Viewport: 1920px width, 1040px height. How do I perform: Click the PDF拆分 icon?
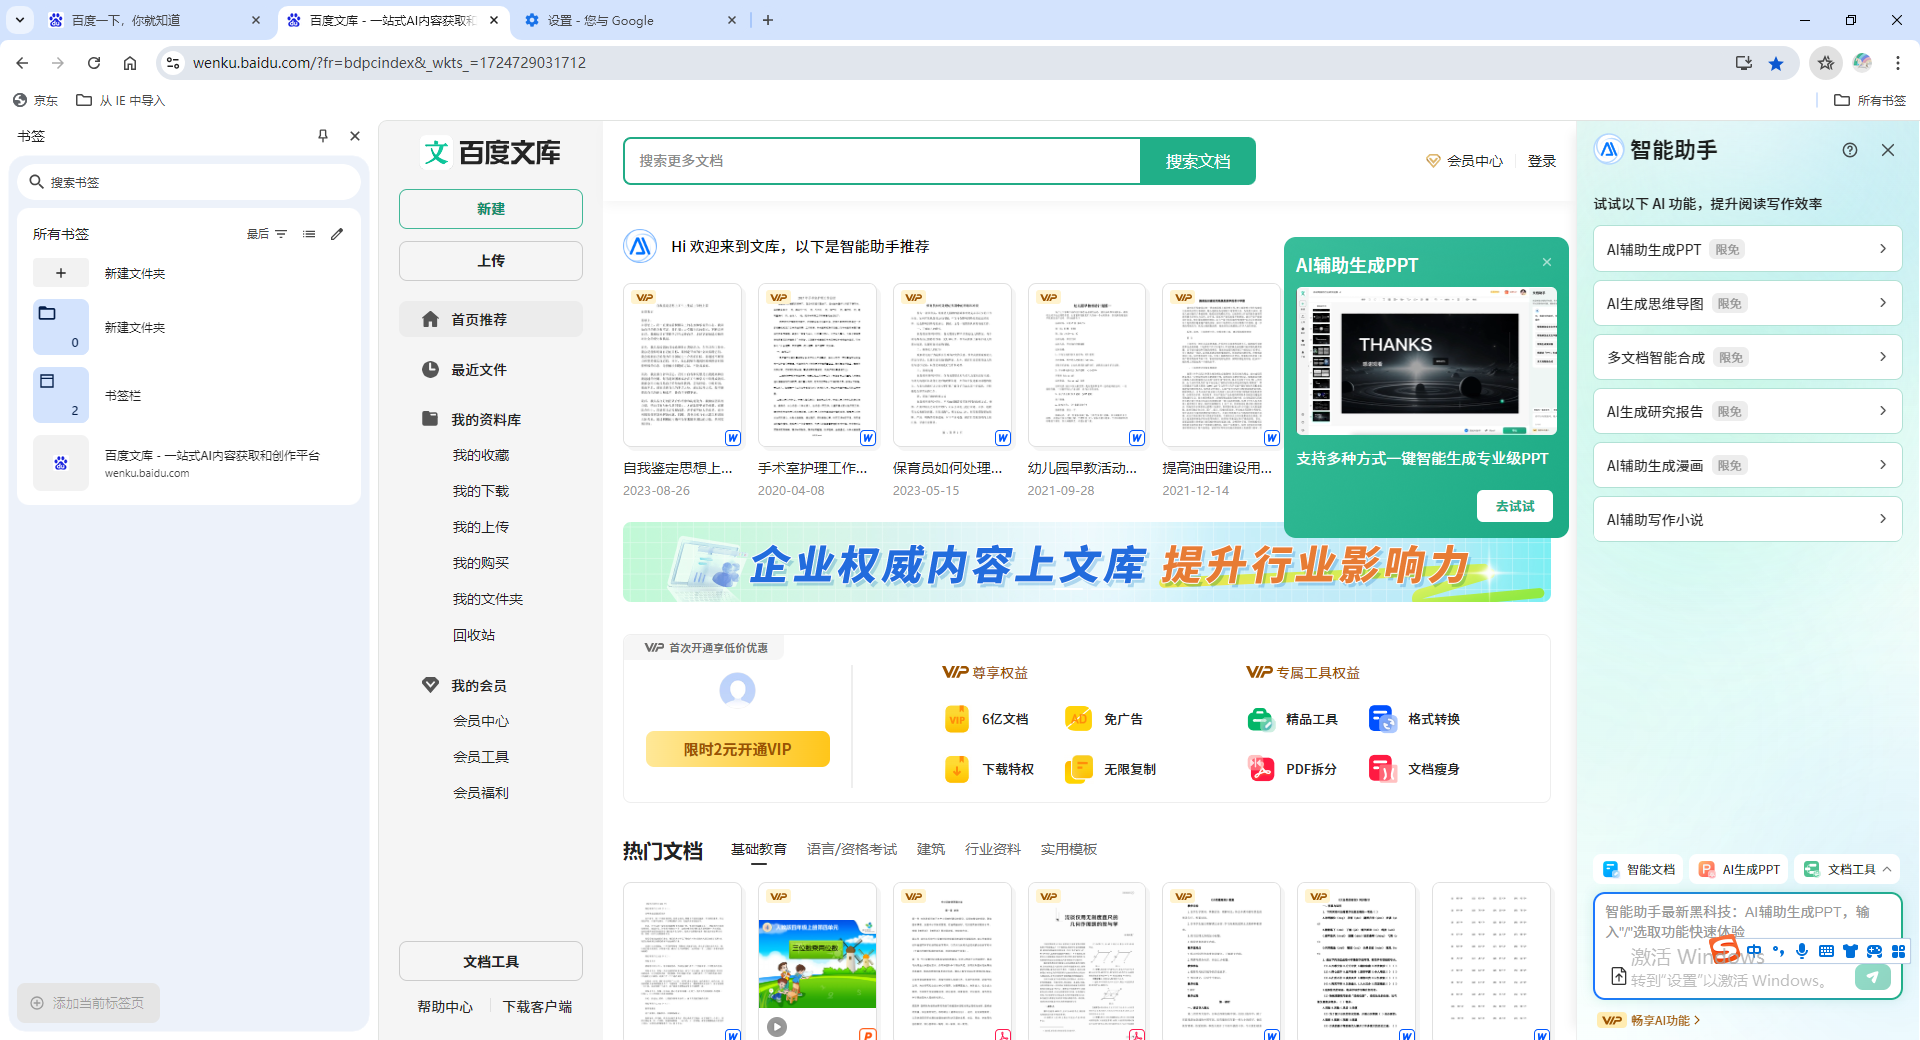[1260, 769]
